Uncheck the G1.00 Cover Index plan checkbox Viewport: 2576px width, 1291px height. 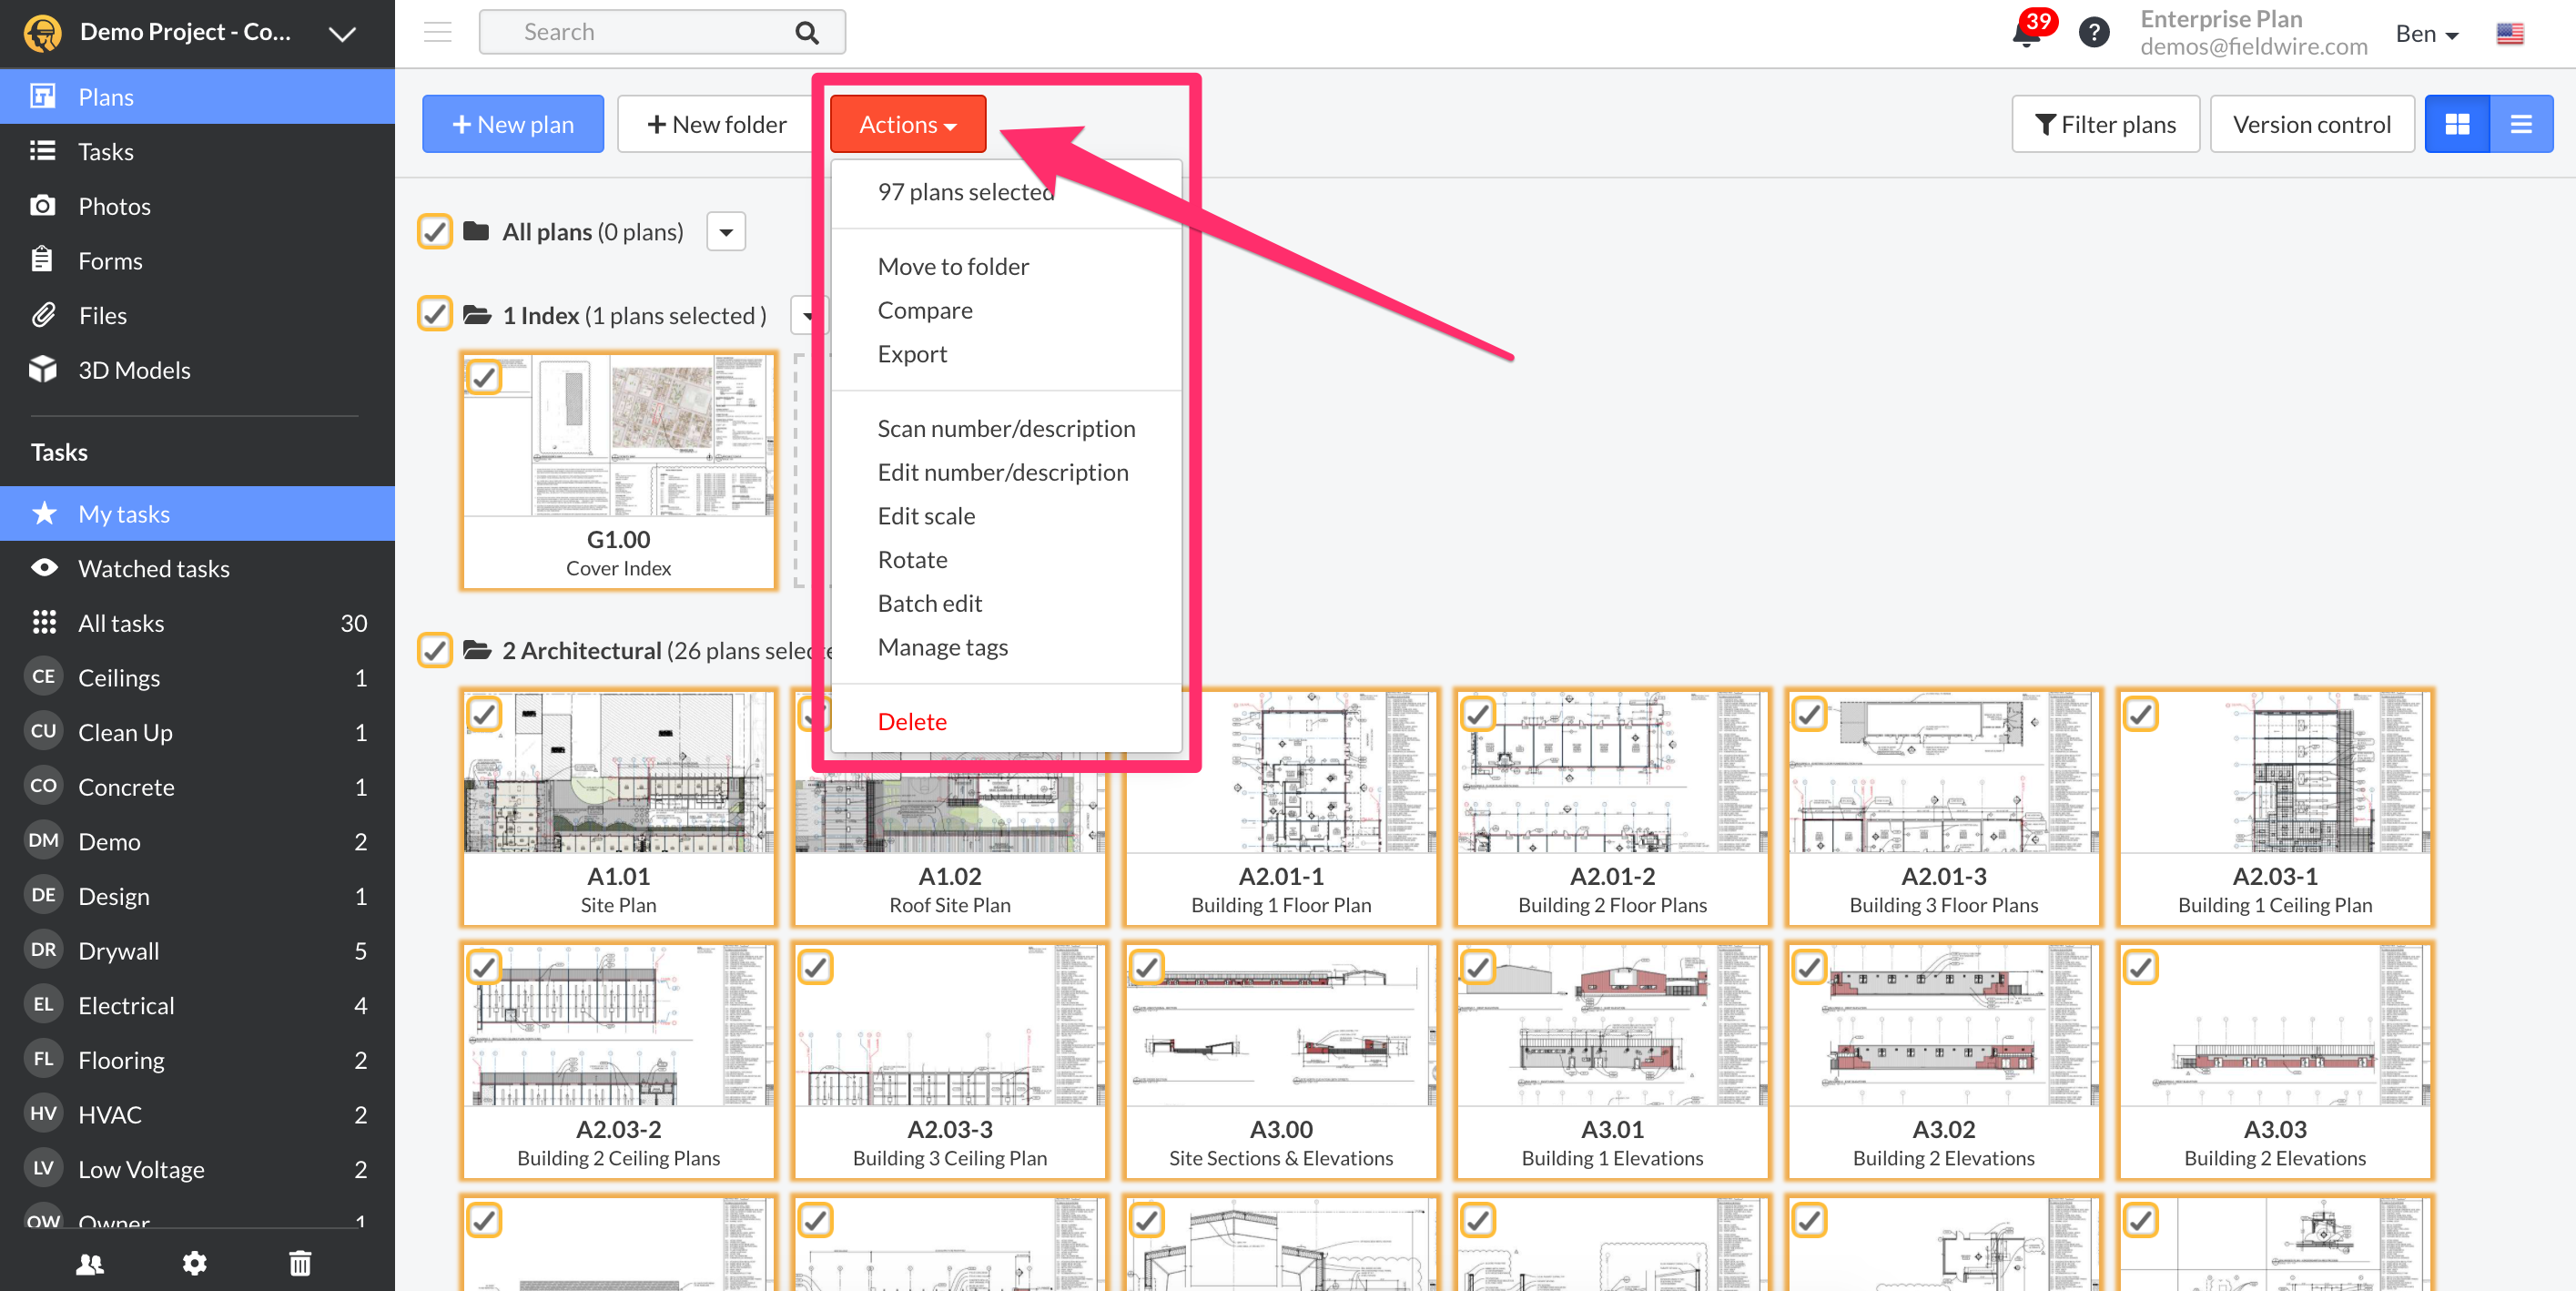point(484,377)
